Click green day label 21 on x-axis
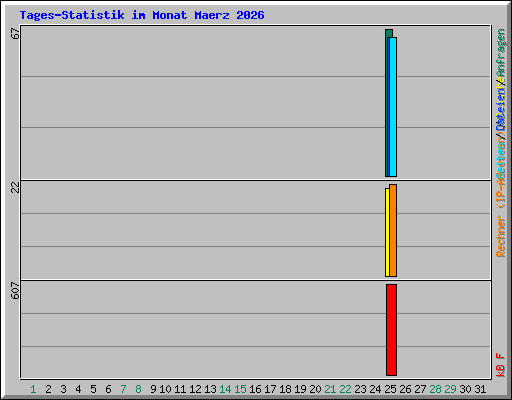512x400 pixels. click(x=330, y=389)
